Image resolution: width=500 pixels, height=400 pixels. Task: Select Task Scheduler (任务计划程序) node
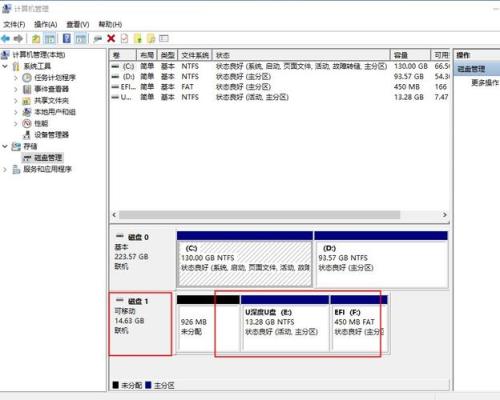click(x=55, y=78)
